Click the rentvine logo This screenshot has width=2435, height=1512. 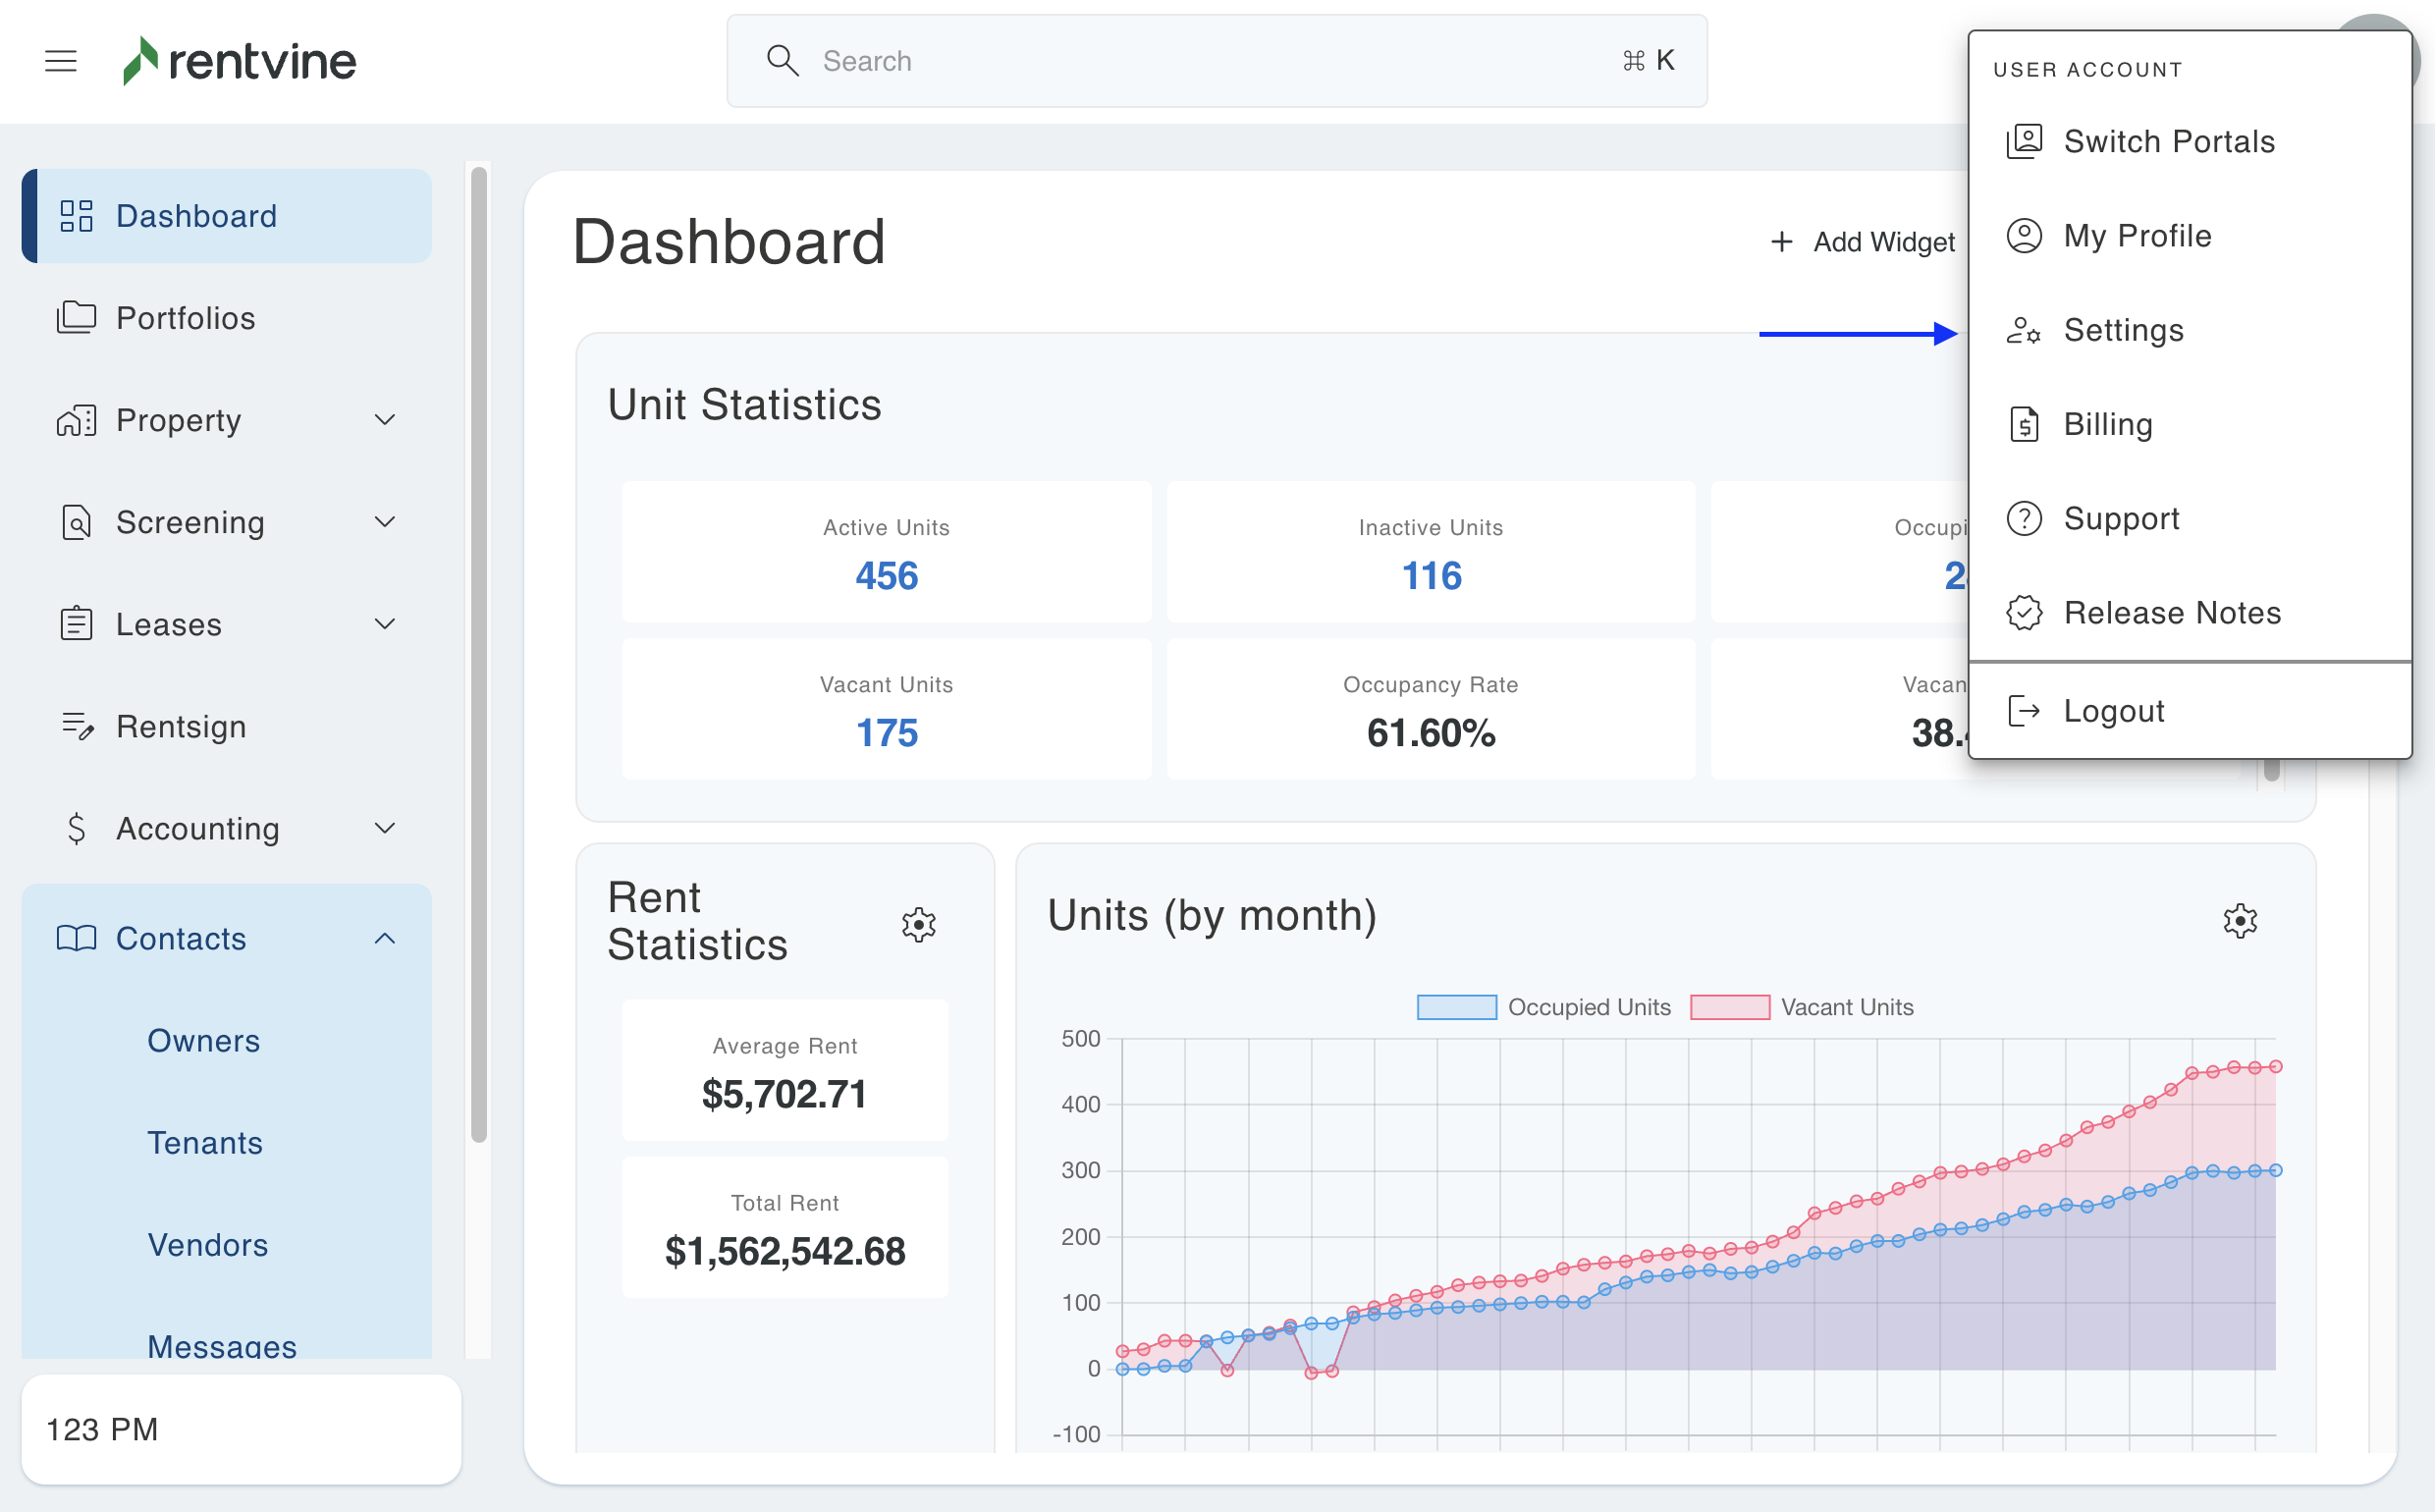tap(239, 61)
